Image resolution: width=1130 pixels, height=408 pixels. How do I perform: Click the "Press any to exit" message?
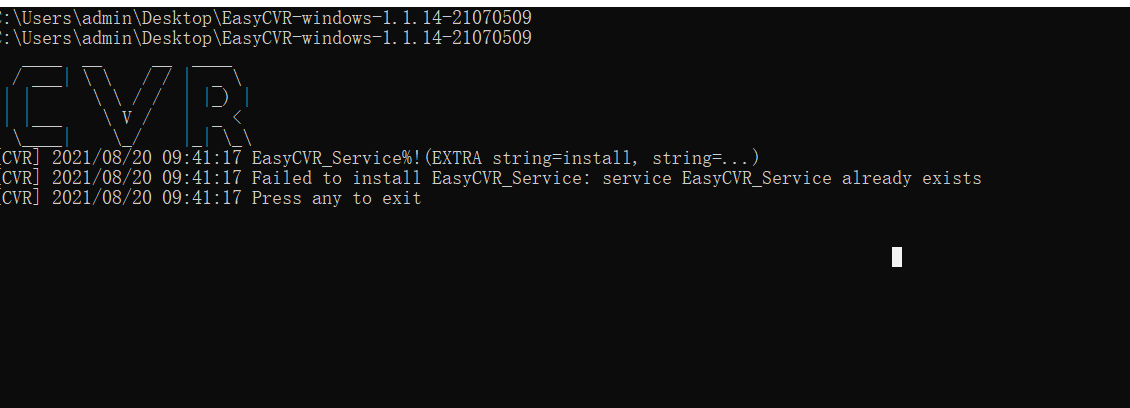336,199
